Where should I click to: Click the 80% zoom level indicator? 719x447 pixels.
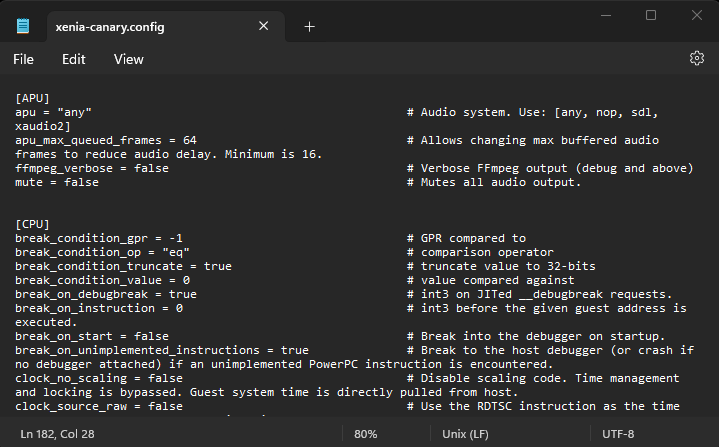(365, 434)
